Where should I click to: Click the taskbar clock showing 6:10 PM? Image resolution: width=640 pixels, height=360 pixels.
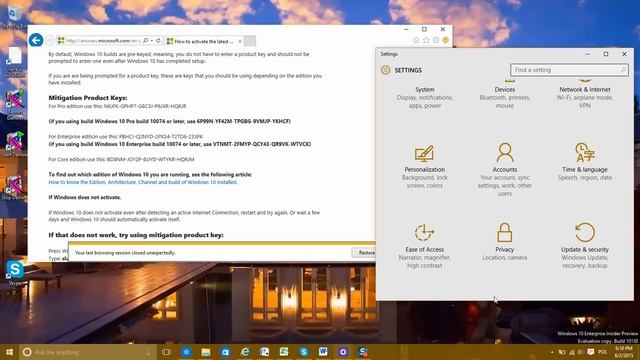point(623,352)
